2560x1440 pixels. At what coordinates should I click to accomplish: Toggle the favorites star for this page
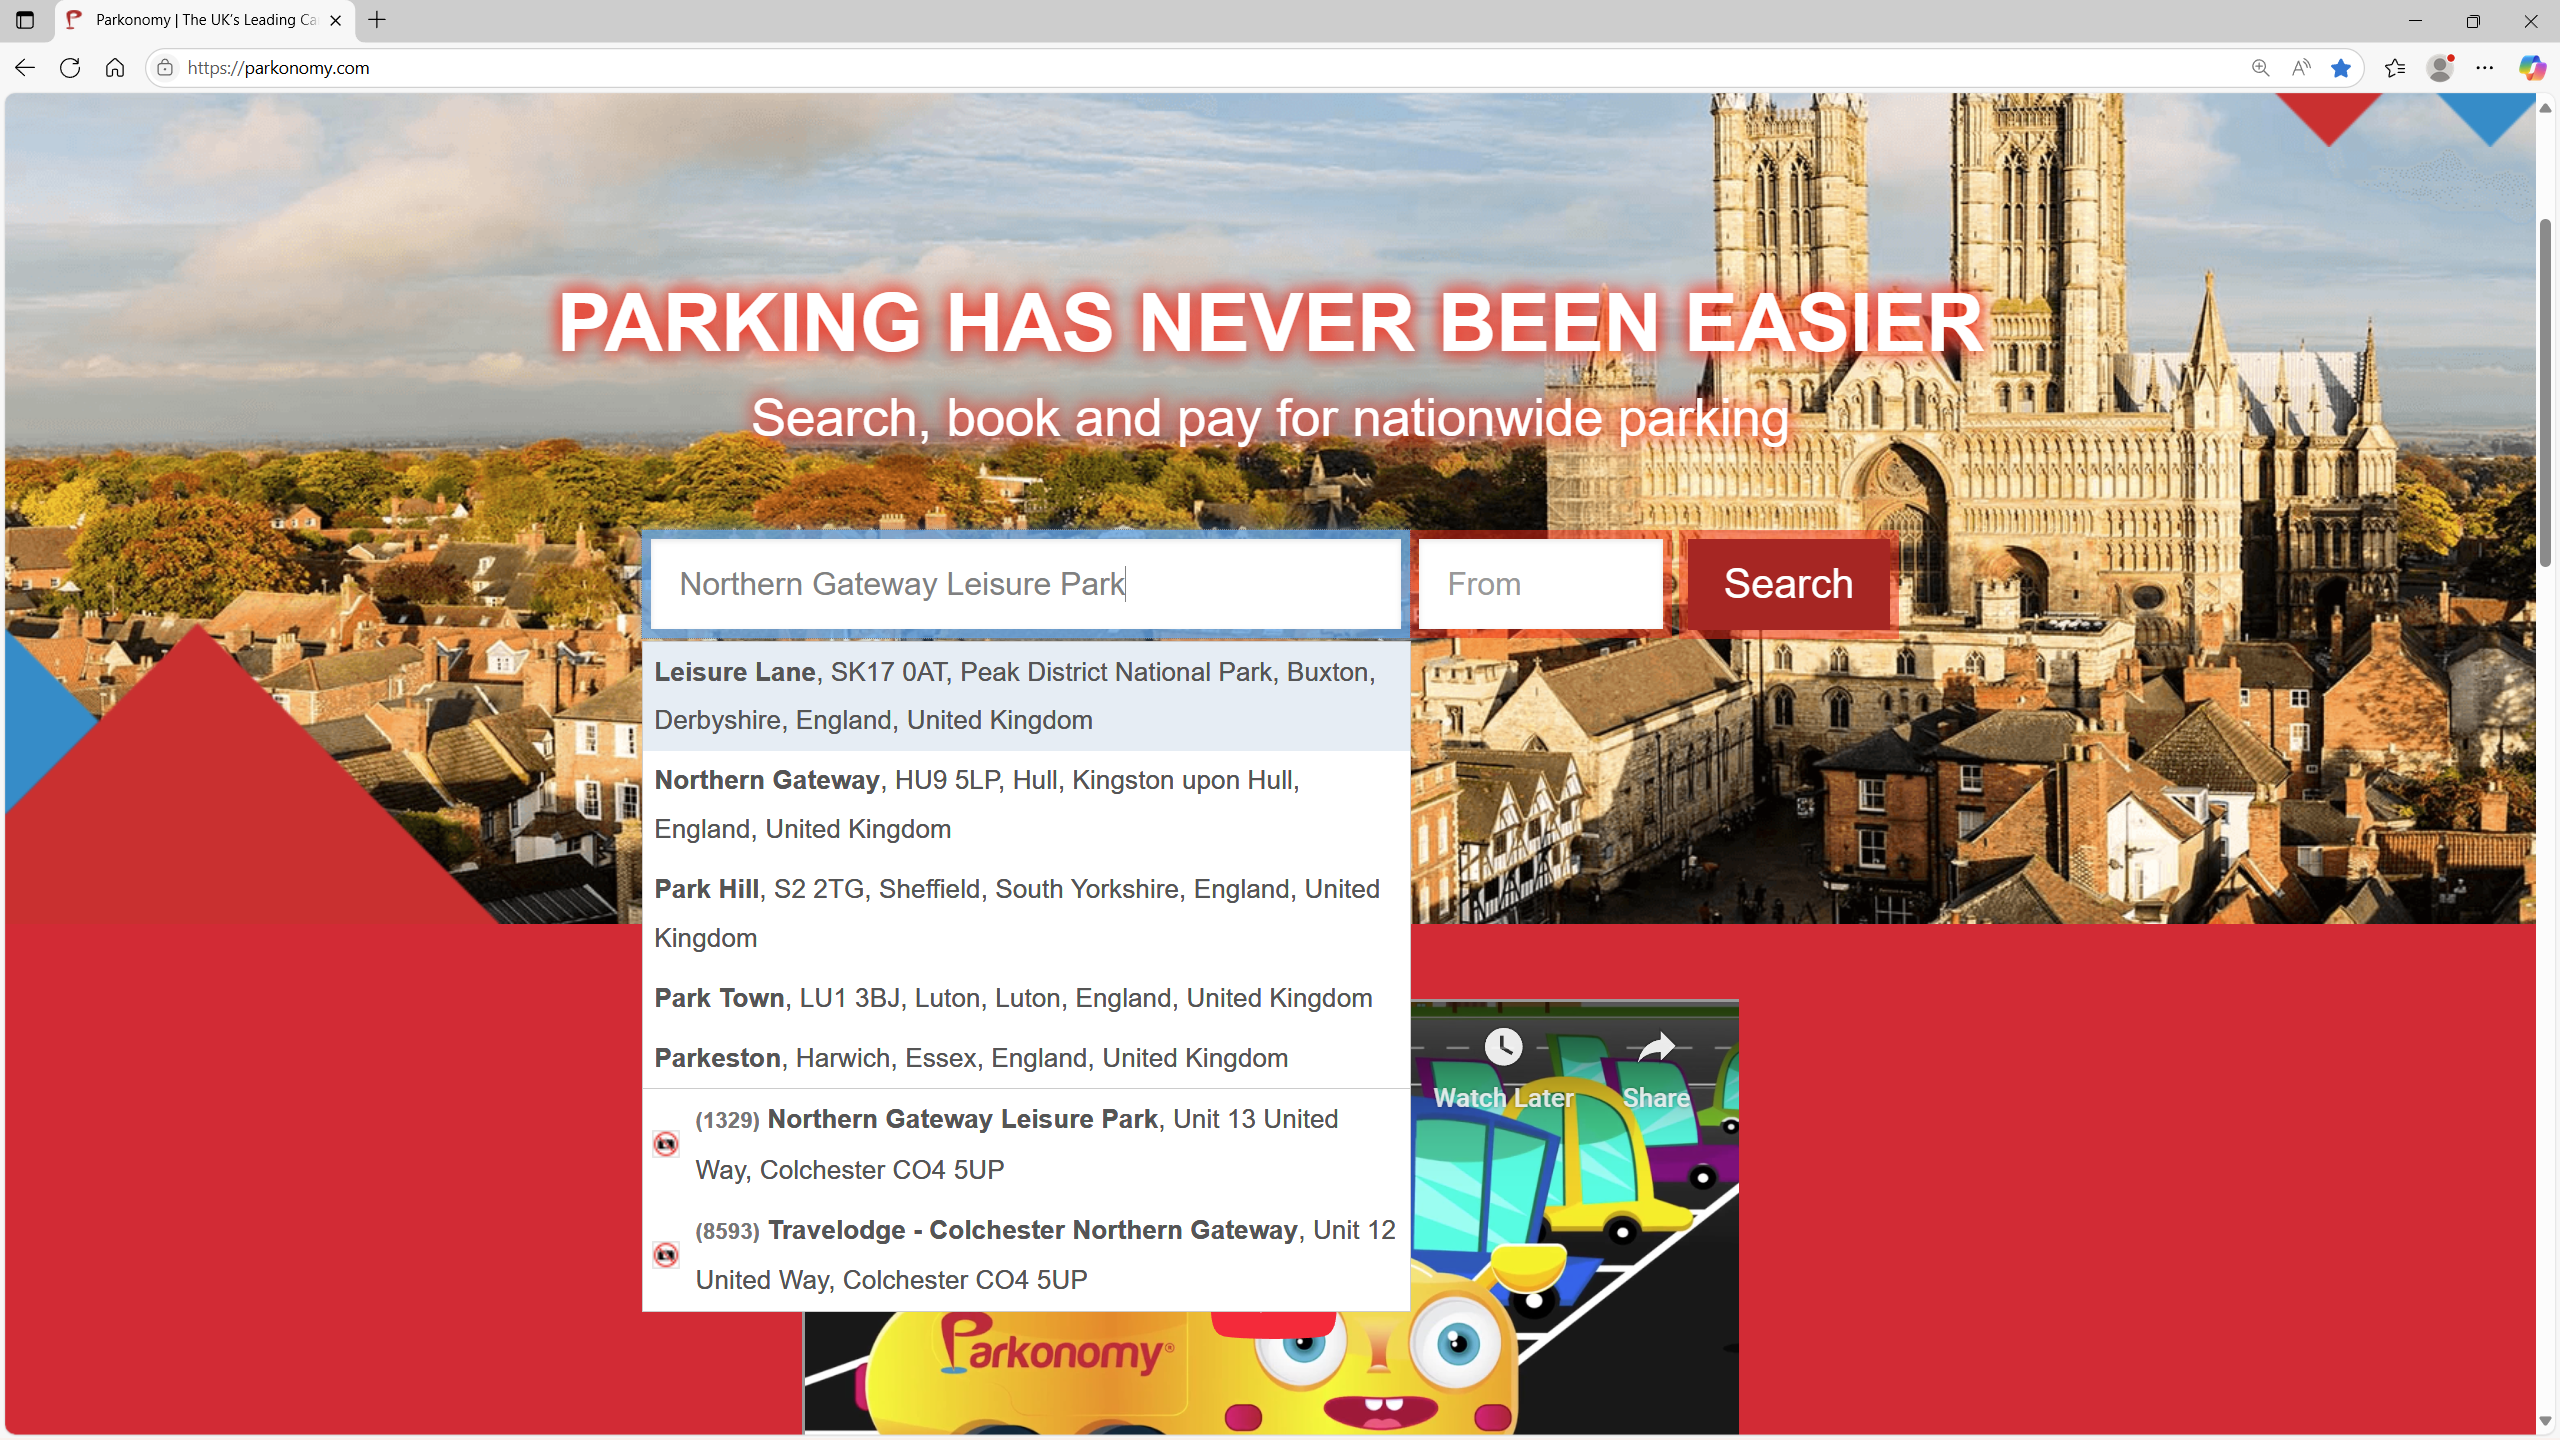coord(2341,68)
